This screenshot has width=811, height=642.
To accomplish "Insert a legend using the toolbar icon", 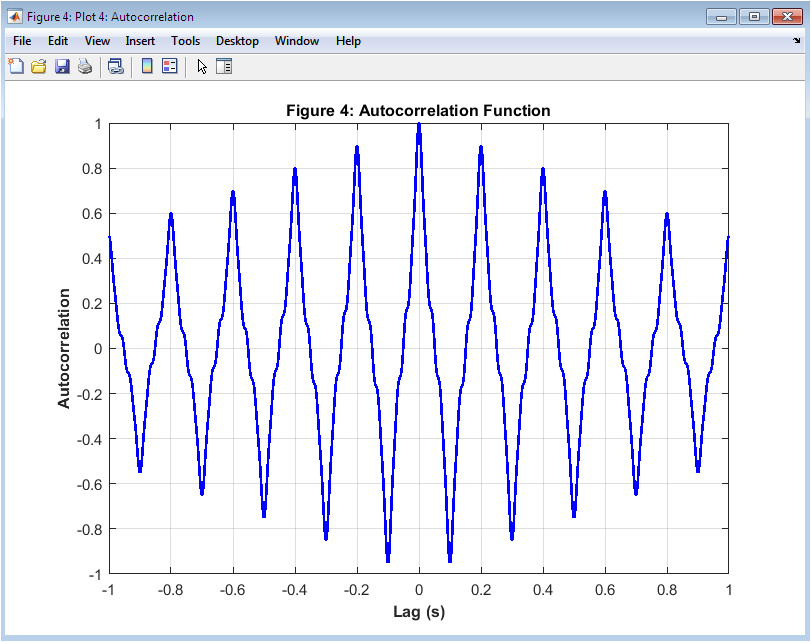I will click(x=170, y=66).
